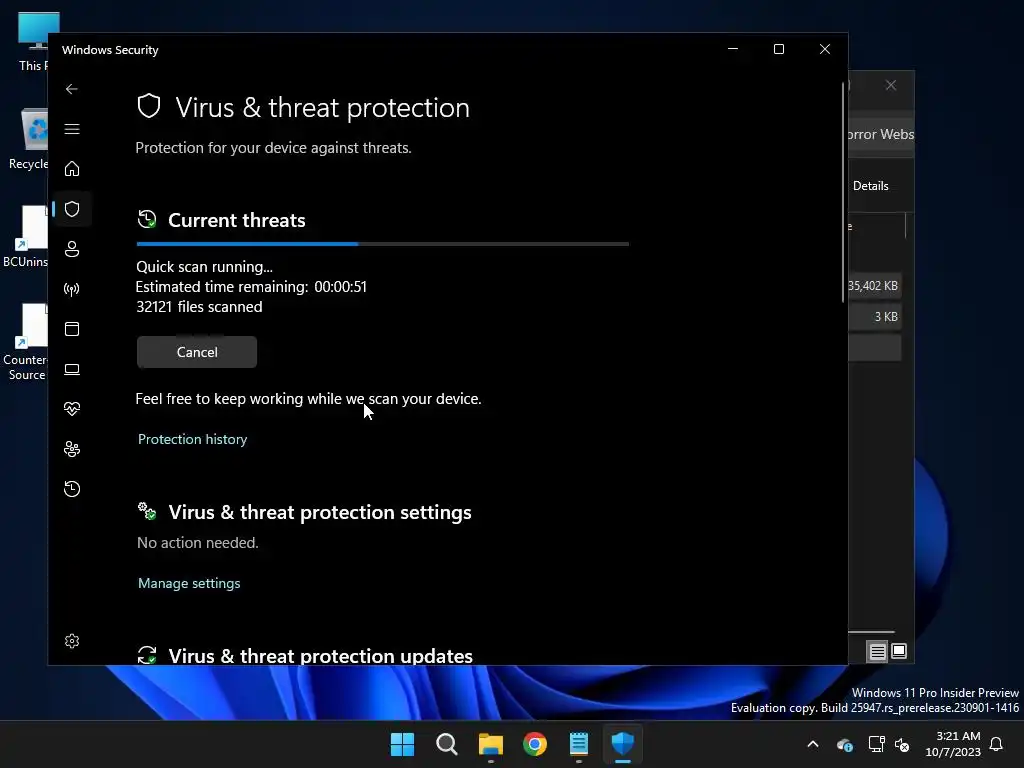The width and height of the screenshot is (1024, 768).
Task: Open Settings gear in Windows Security
Action: click(72, 641)
